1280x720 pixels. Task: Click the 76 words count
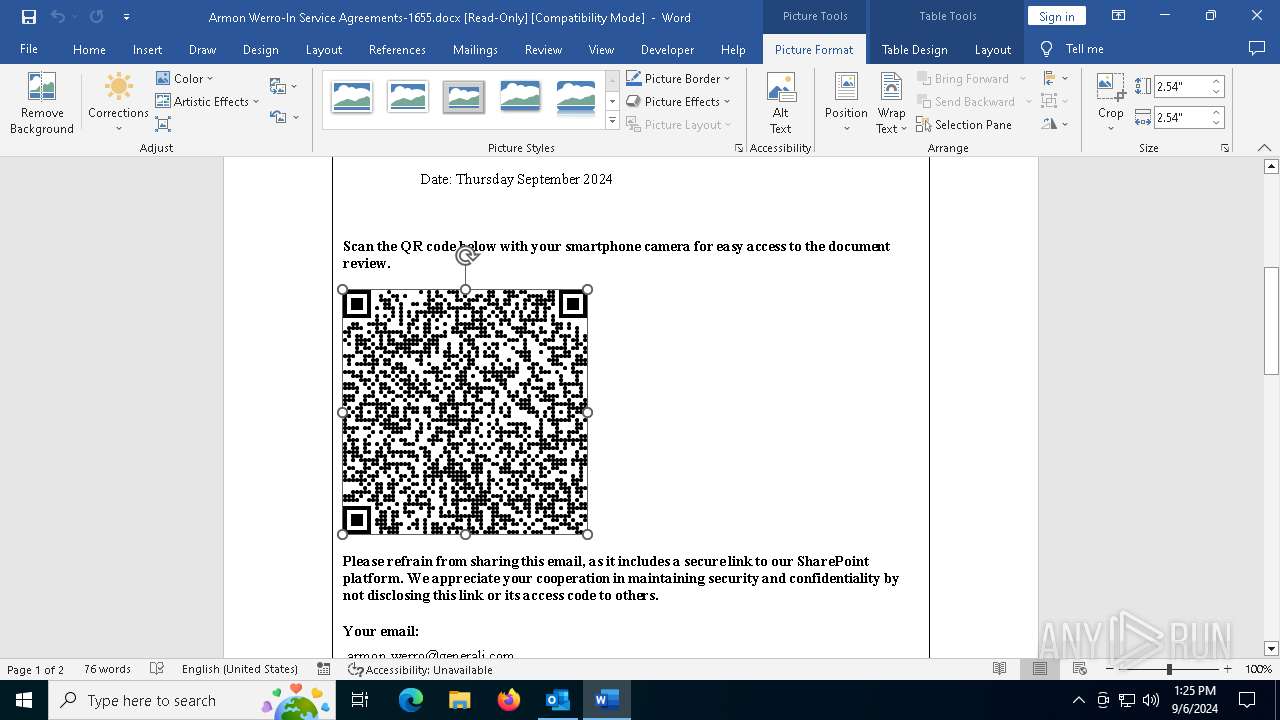click(x=107, y=669)
